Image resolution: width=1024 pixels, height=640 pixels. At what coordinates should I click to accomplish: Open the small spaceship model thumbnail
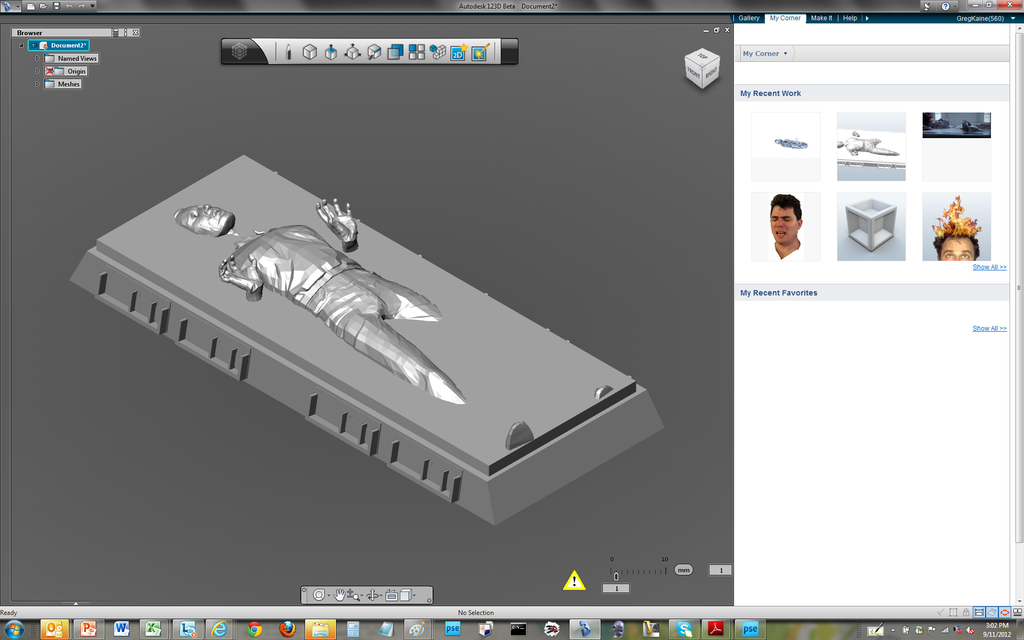[x=786, y=146]
